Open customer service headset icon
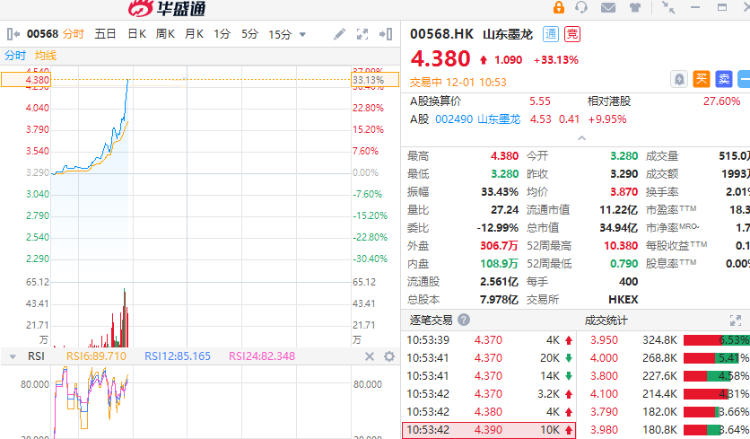The width and height of the screenshot is (750, 439). tap(581, 7)
